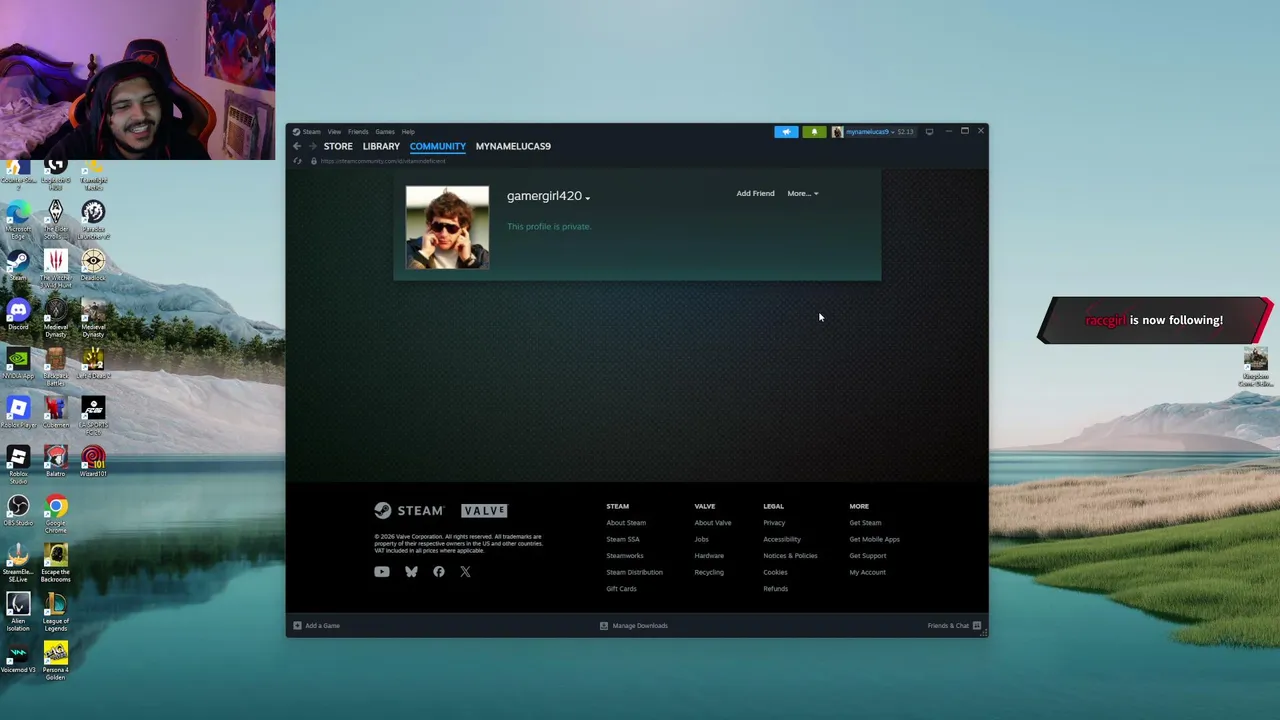Open Discord from the desktop

pyautogui.click(x=18, y=316)
